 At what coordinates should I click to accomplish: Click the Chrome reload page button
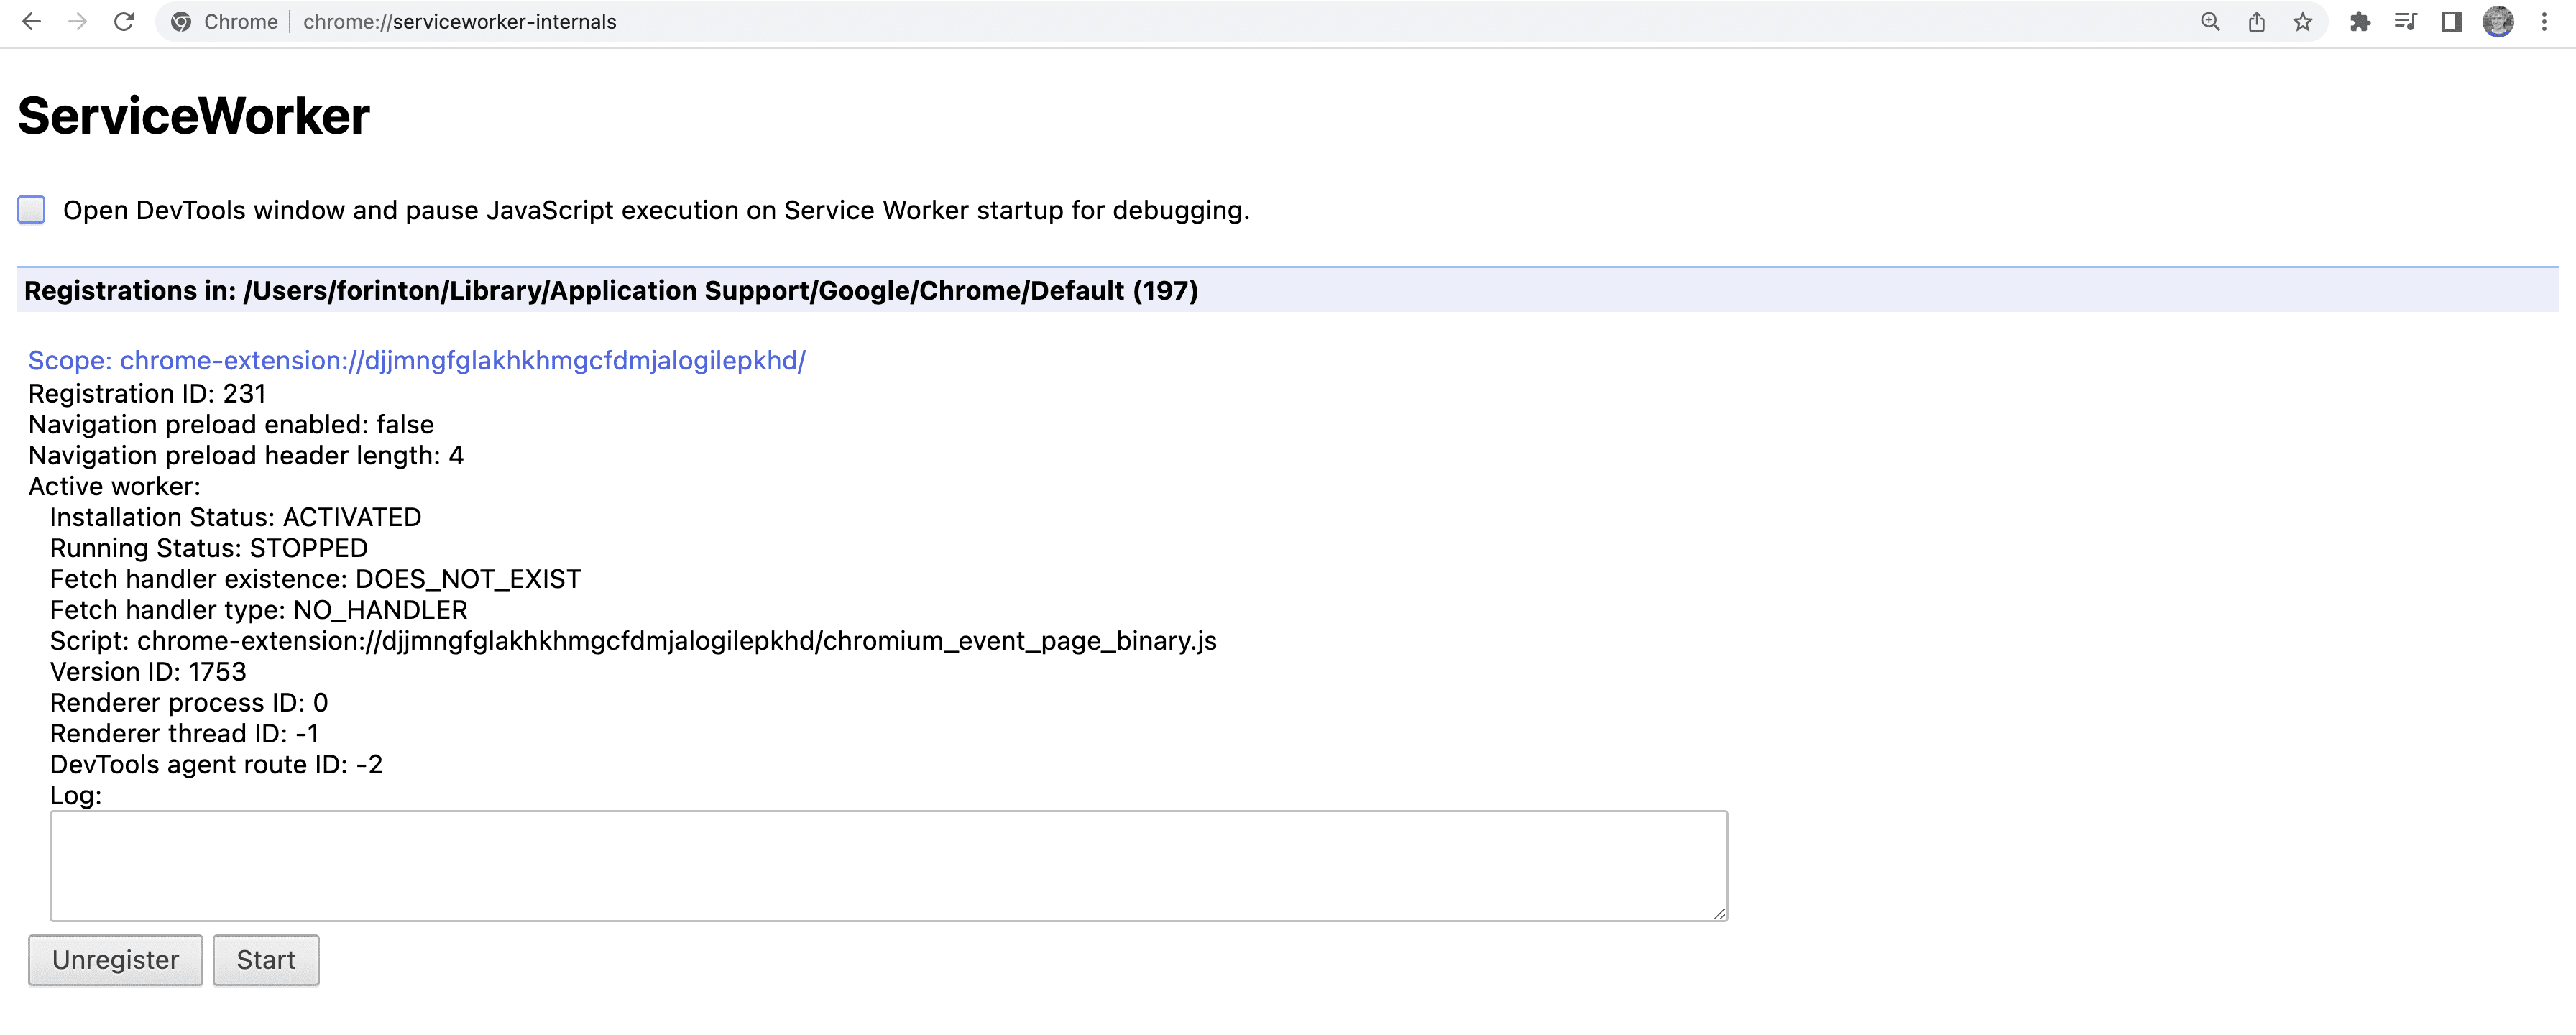click(x=121, y=22)
